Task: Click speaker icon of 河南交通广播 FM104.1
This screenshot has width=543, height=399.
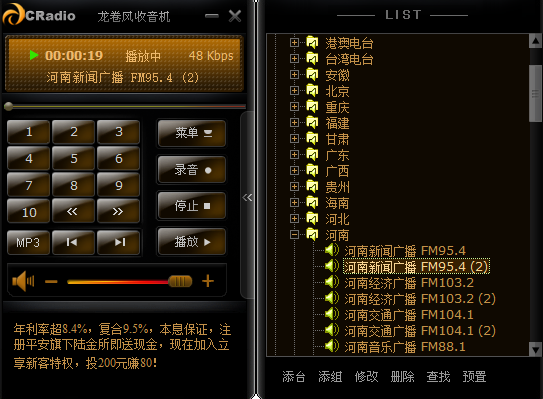Action: (x=332, y=314)
